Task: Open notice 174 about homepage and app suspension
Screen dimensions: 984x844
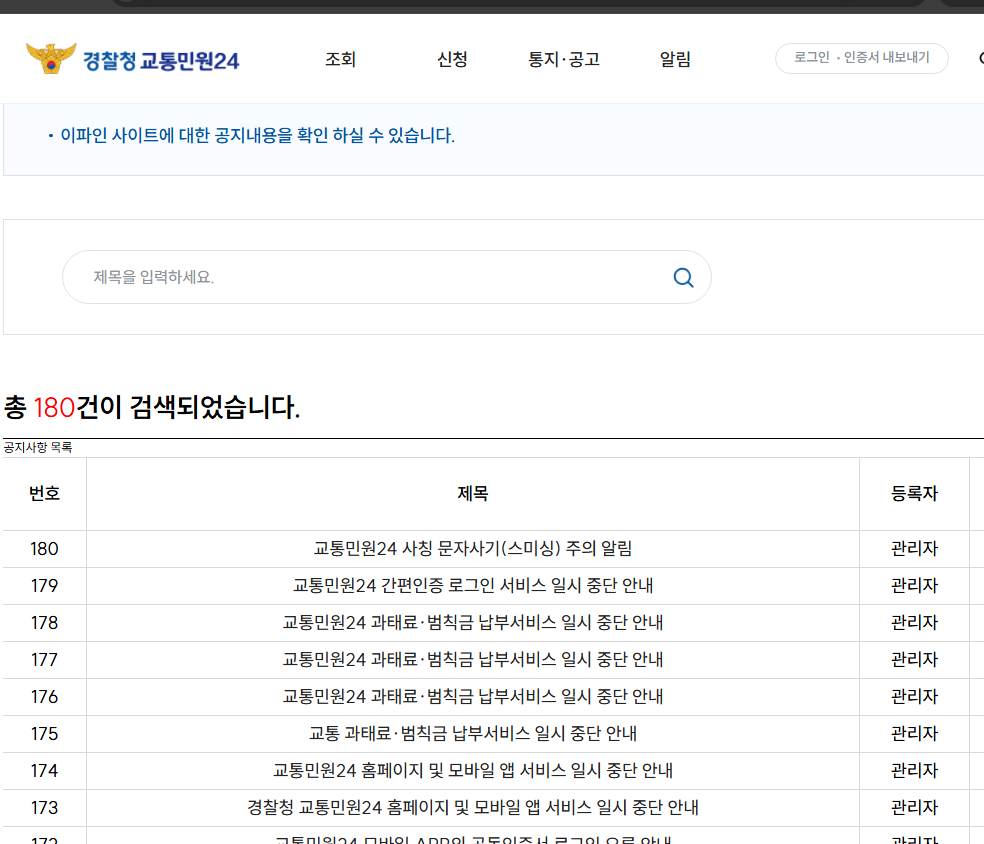Action: coord(472,770)
